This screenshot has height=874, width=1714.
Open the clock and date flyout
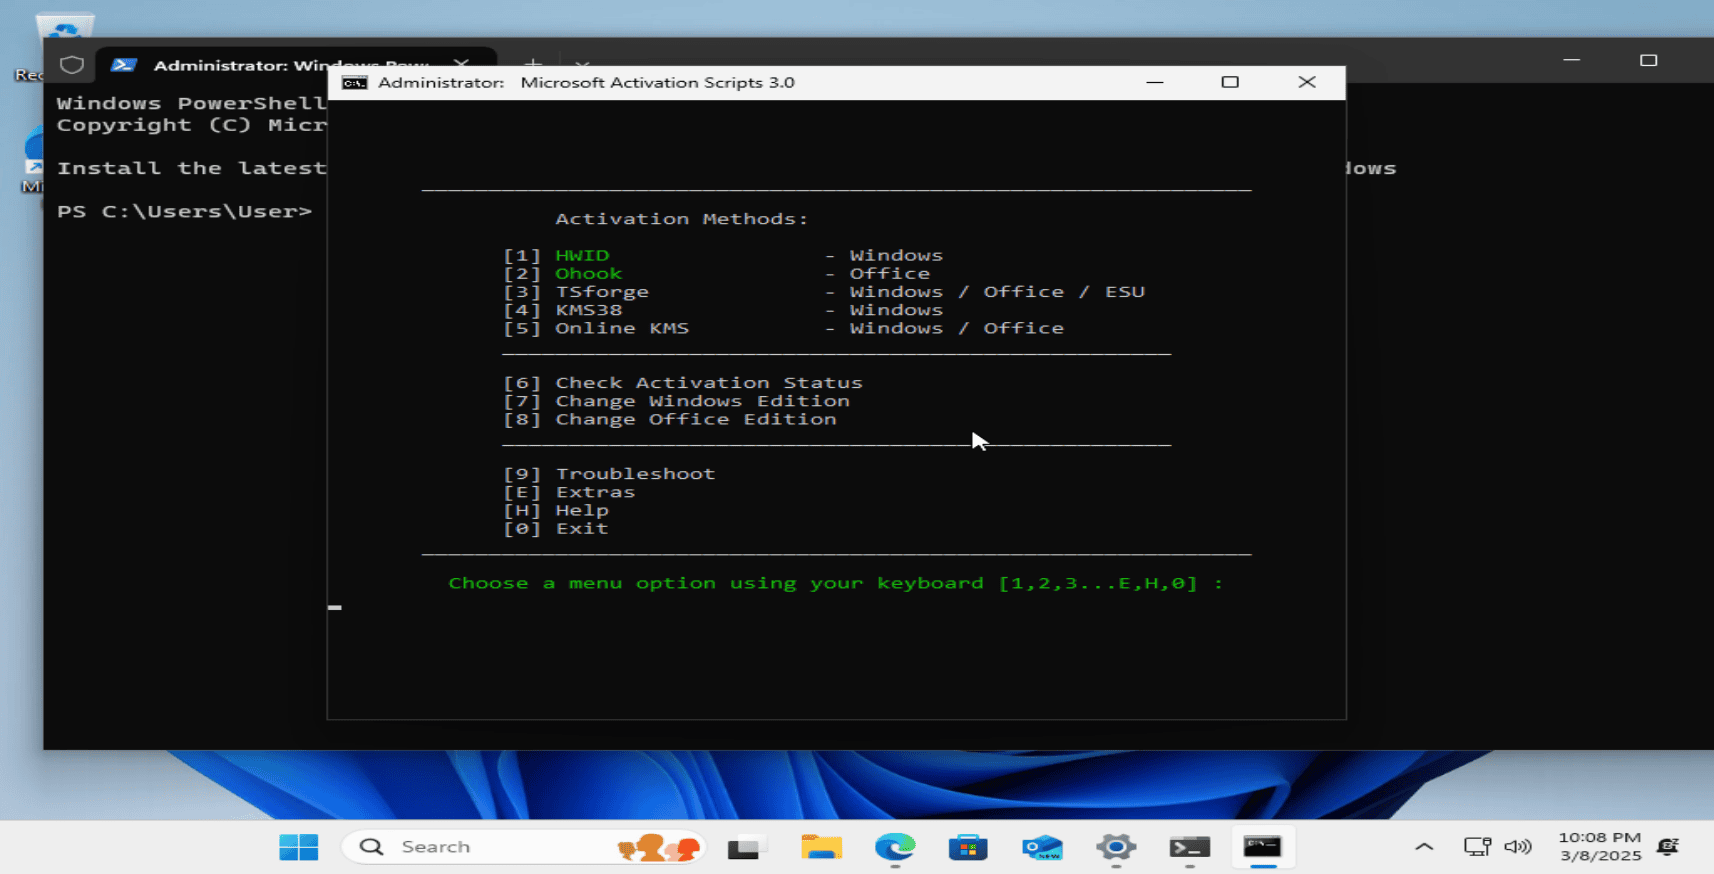[1599, 847]
